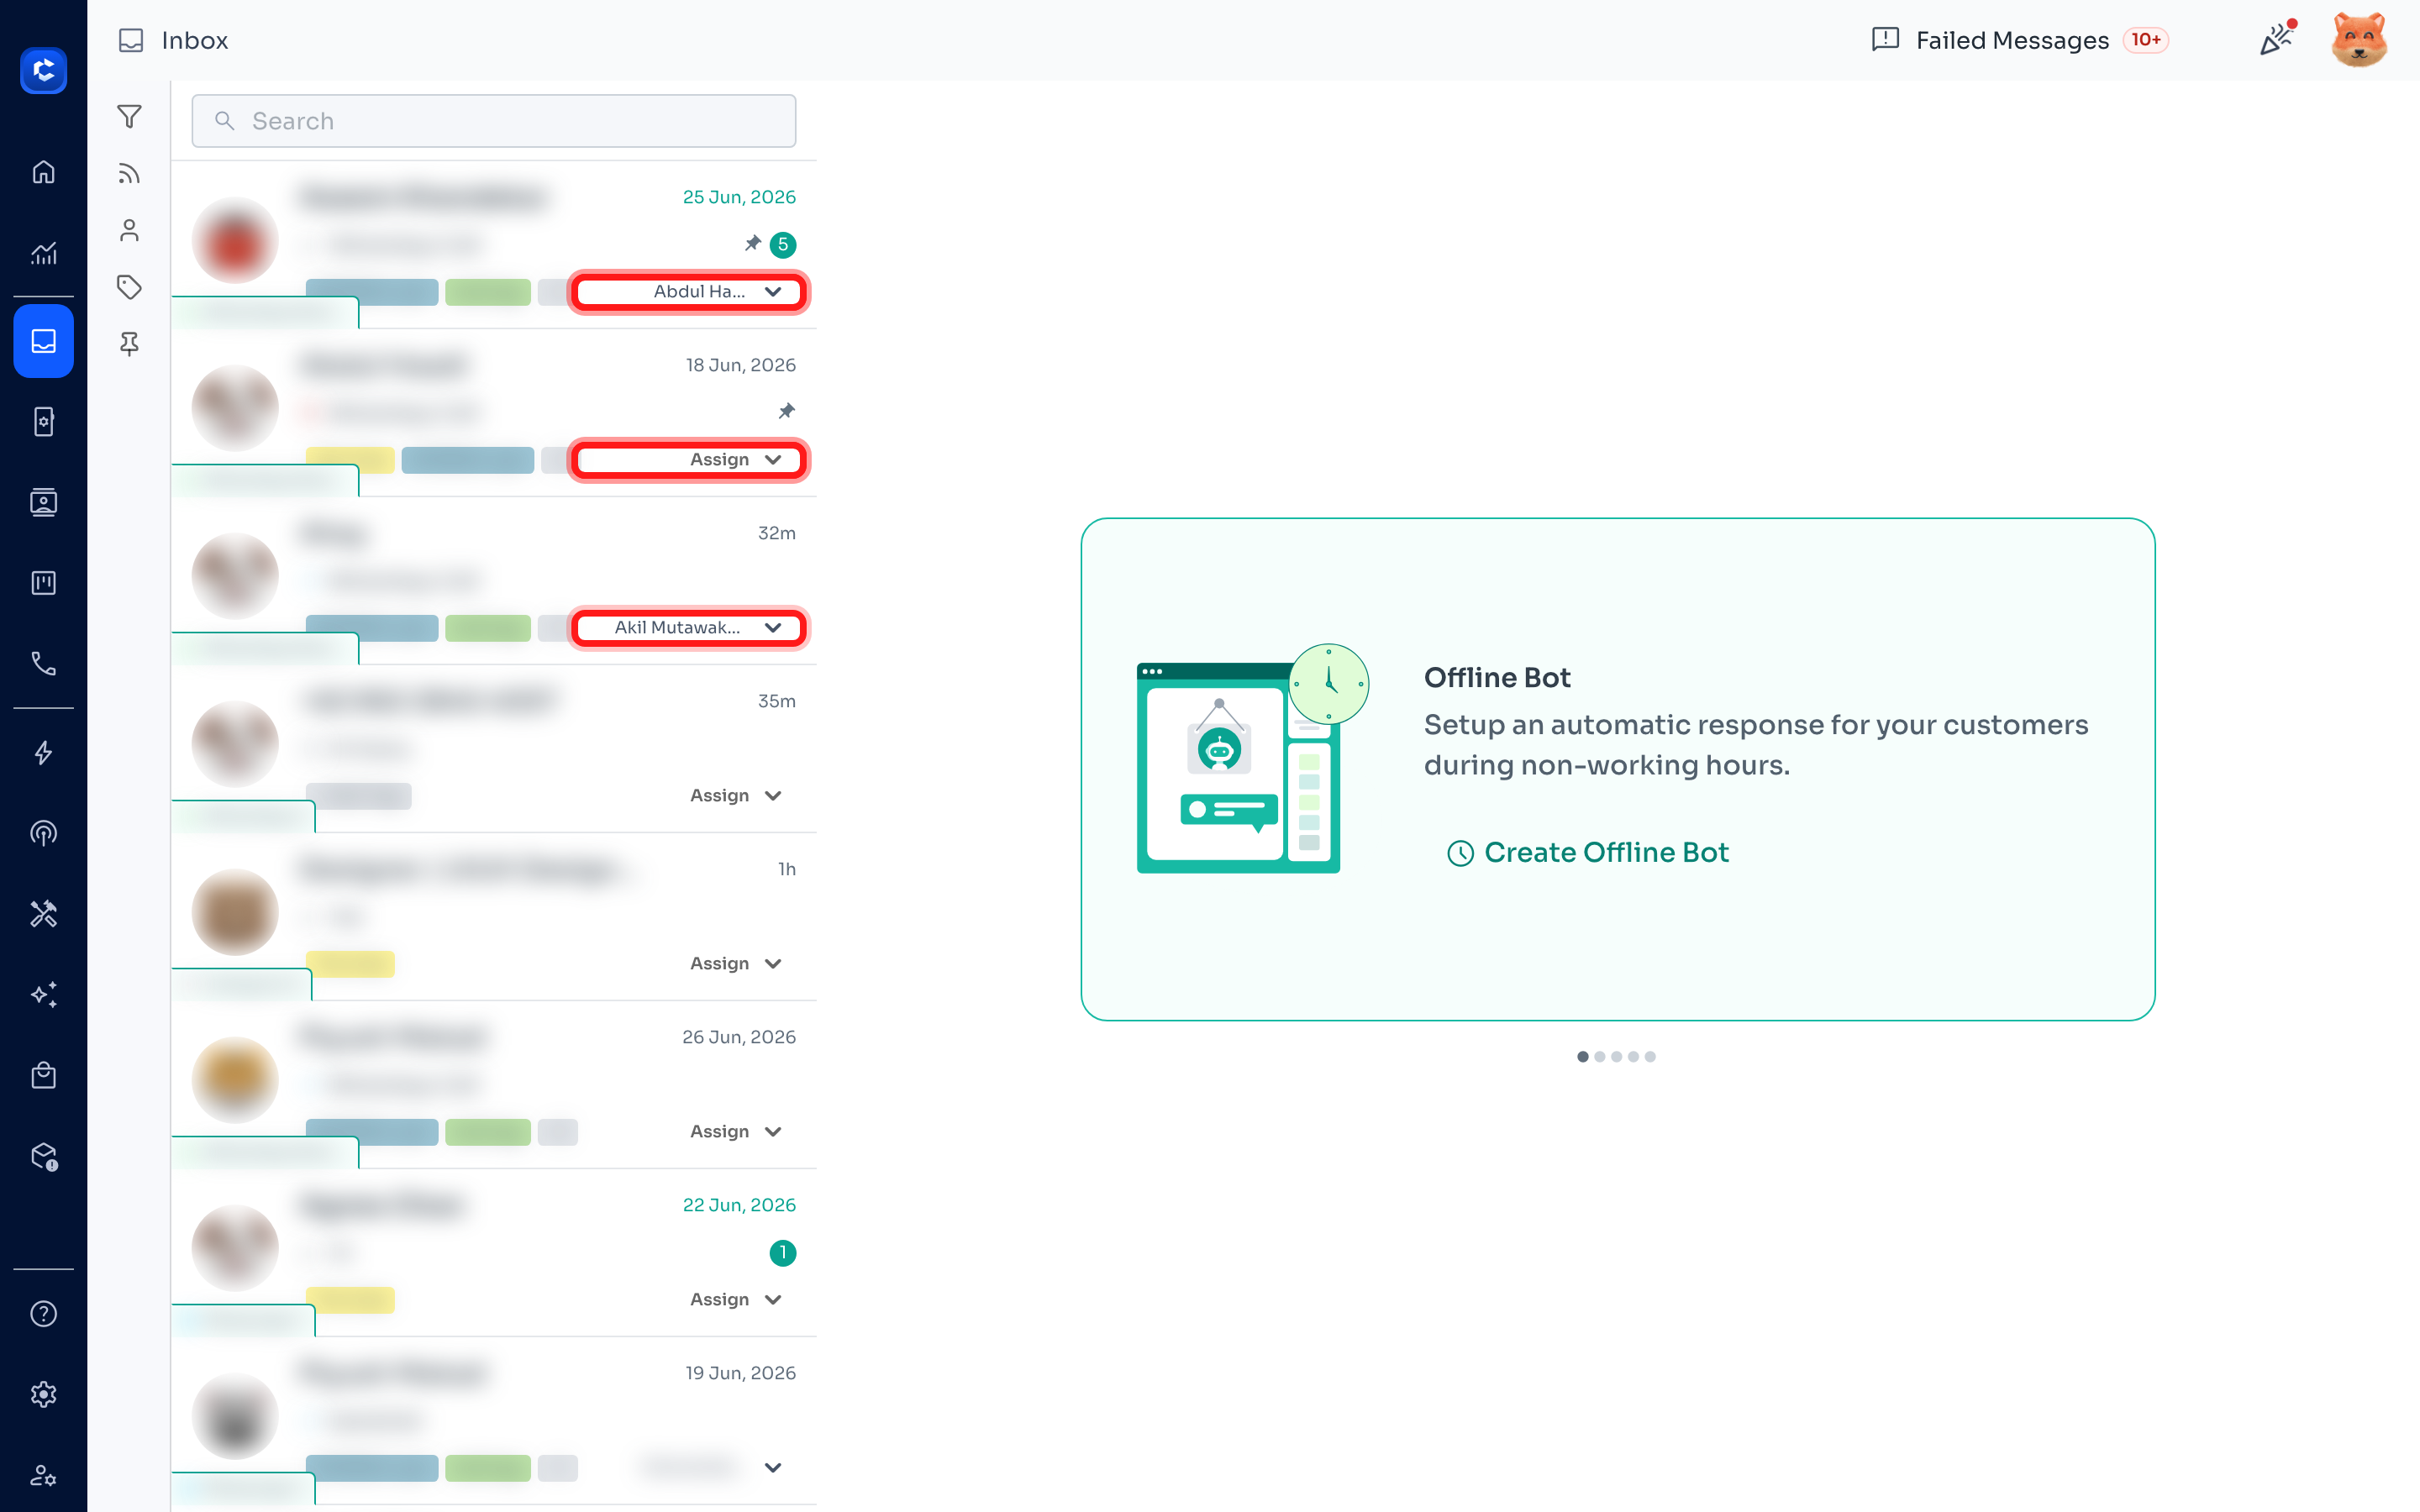Expand the Assign dropdown on the 1h chat
The image size is (2420, 1512).
(735, 964)
